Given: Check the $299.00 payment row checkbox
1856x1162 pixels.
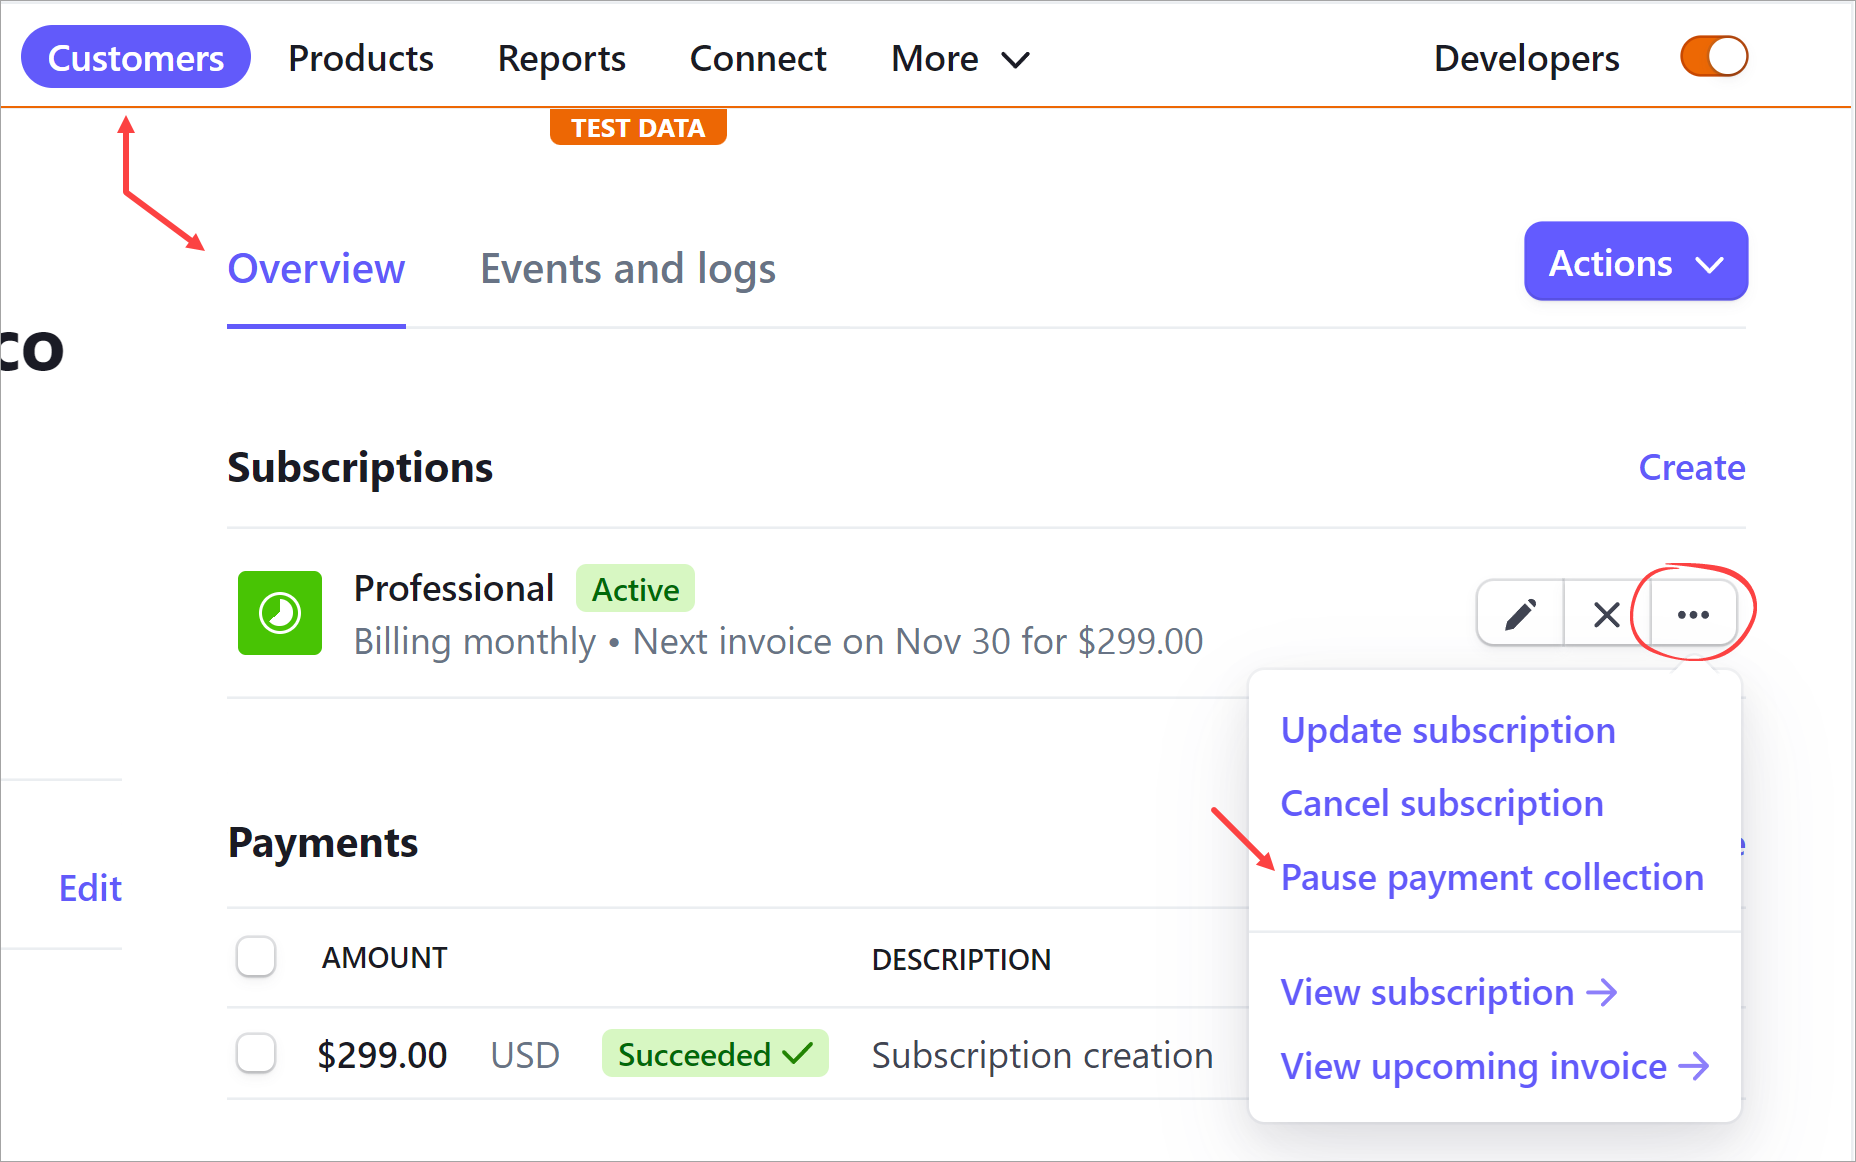Looking at the screenshot, I should [256, 1054].
